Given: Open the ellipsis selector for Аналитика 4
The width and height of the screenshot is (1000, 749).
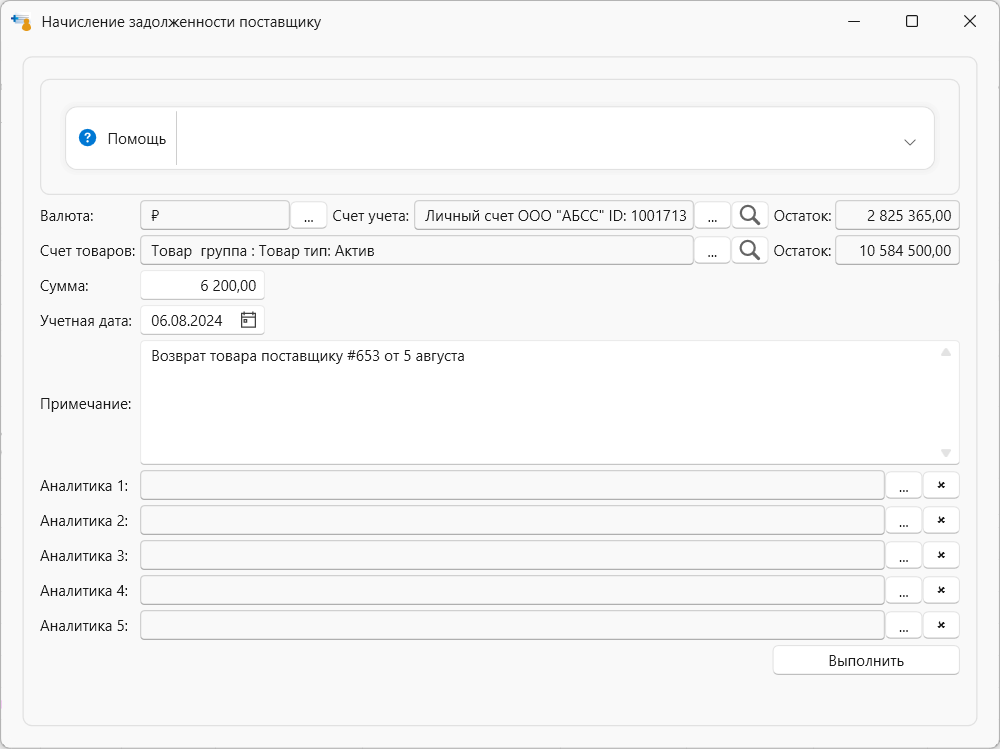Looking at the screenshot, I should tap(904, 591).
